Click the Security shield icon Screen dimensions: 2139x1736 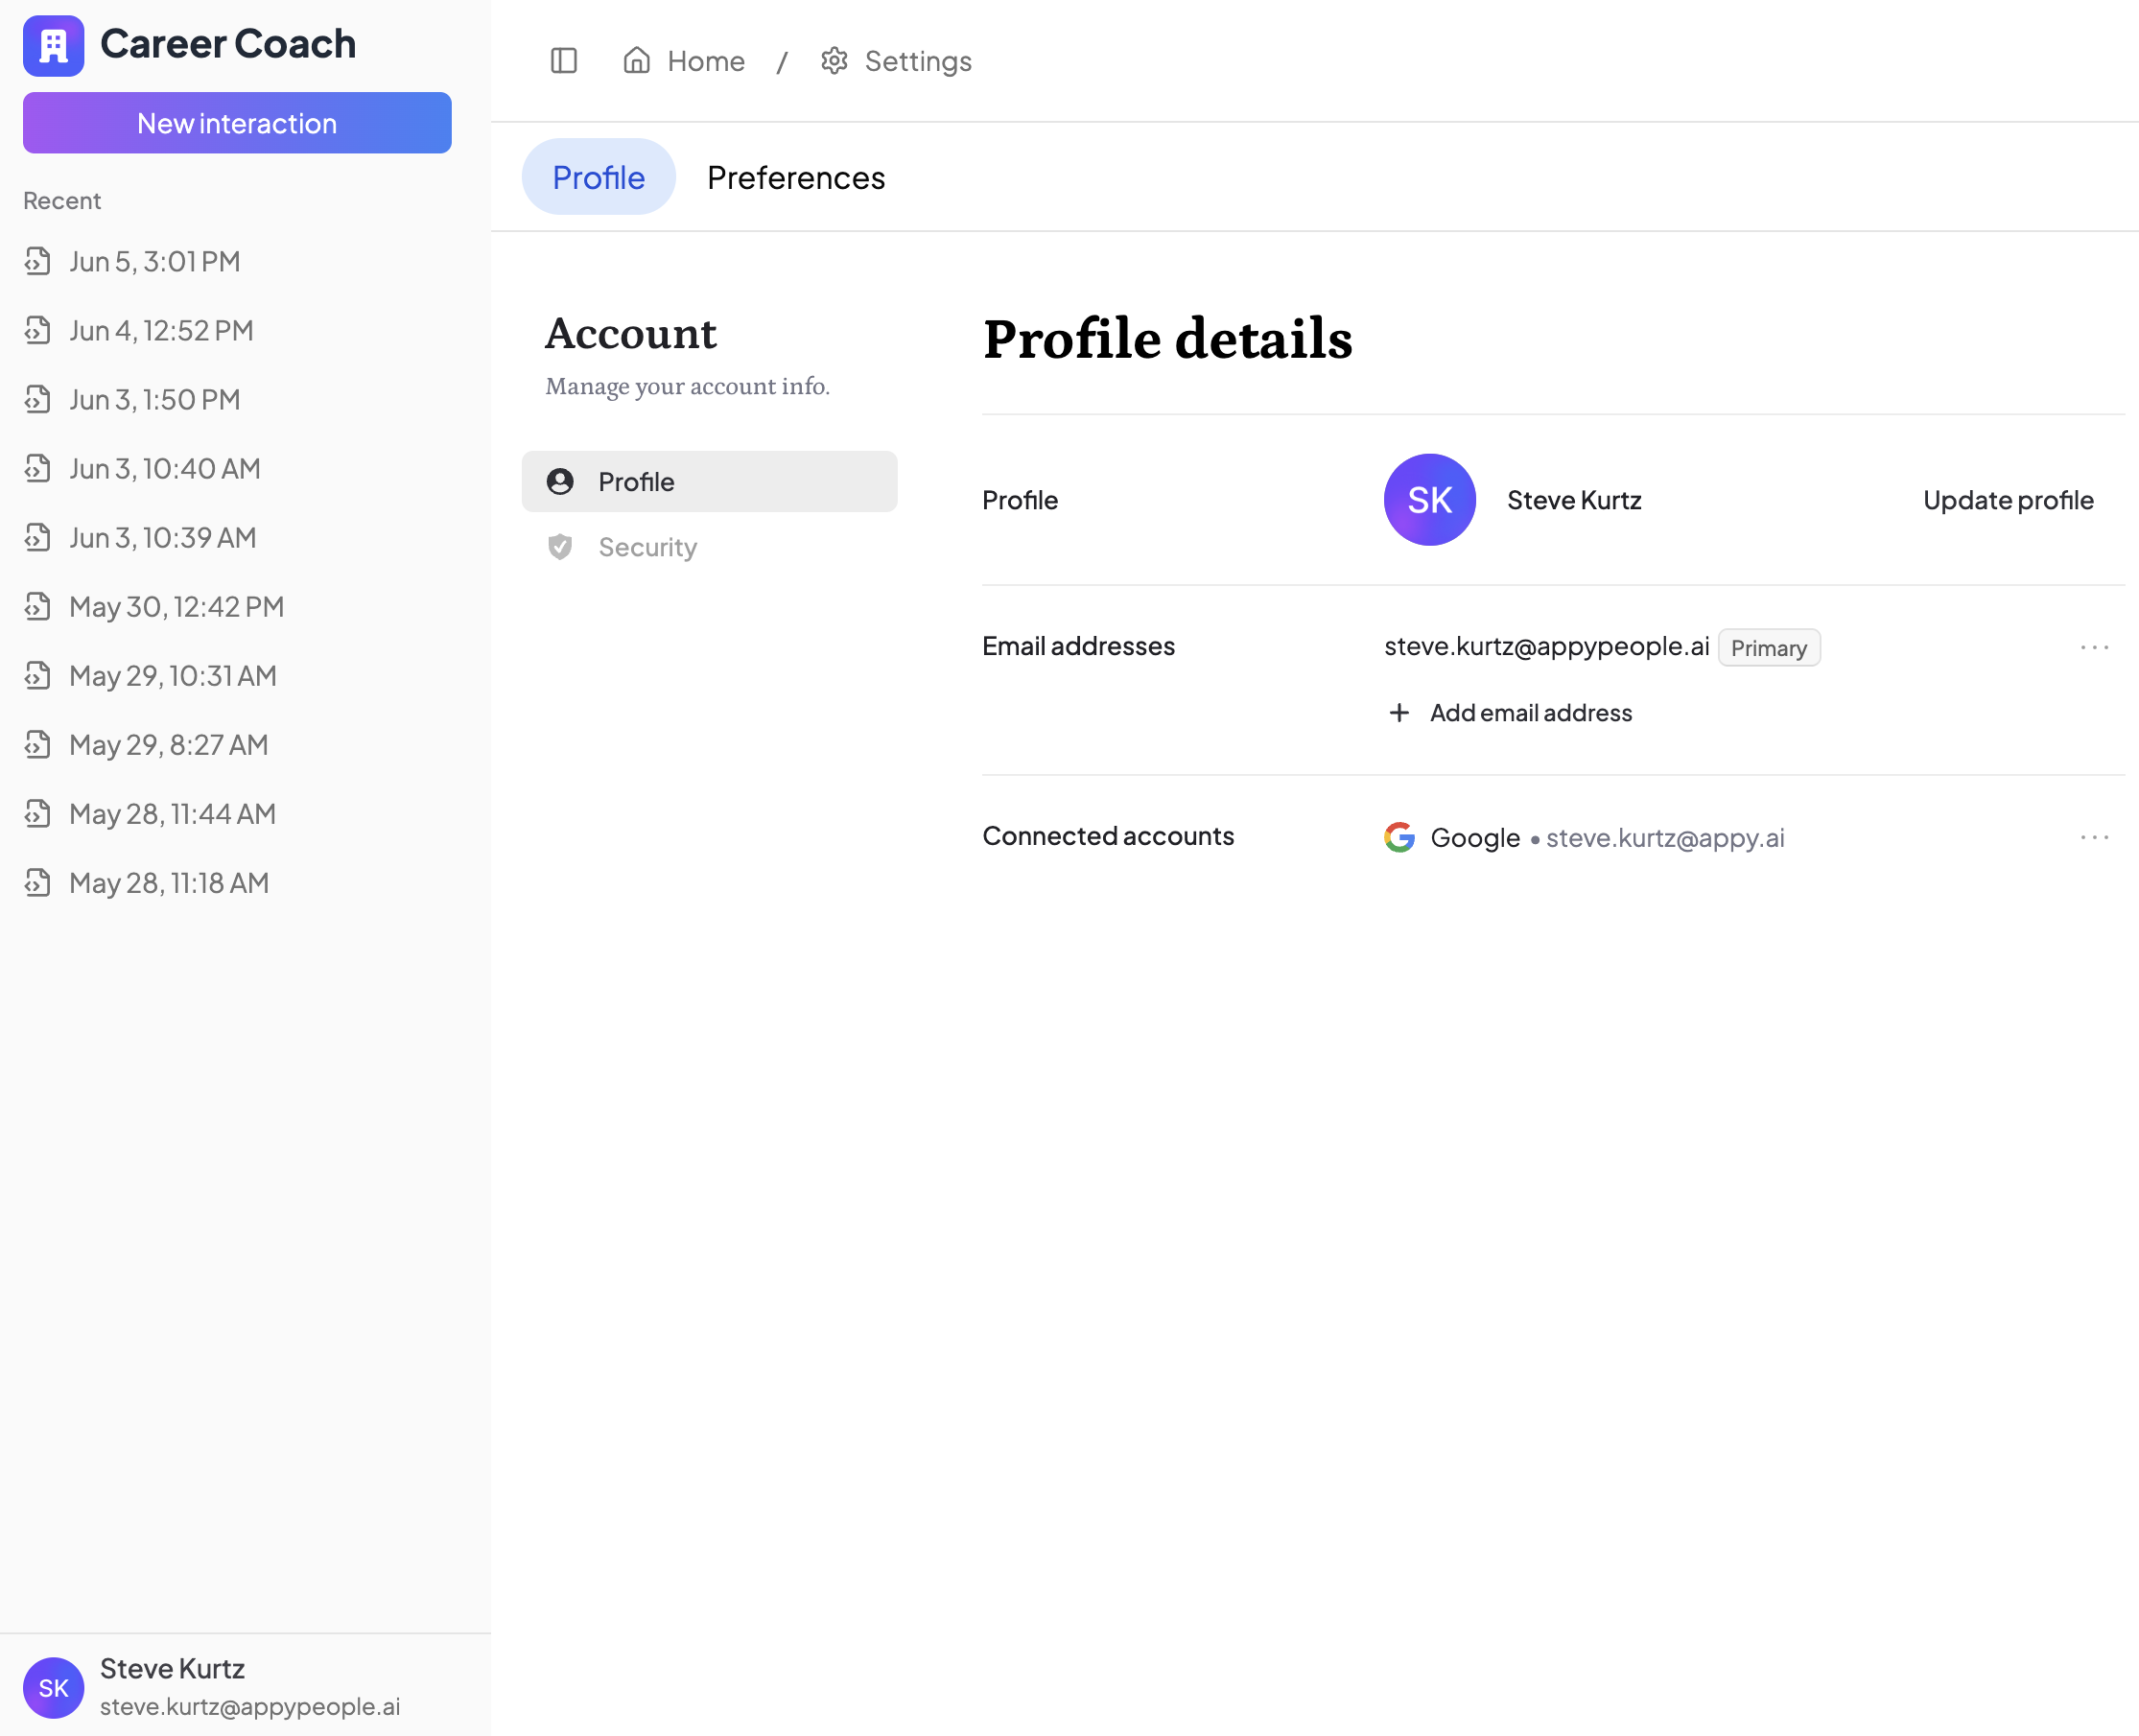[560, 547]
